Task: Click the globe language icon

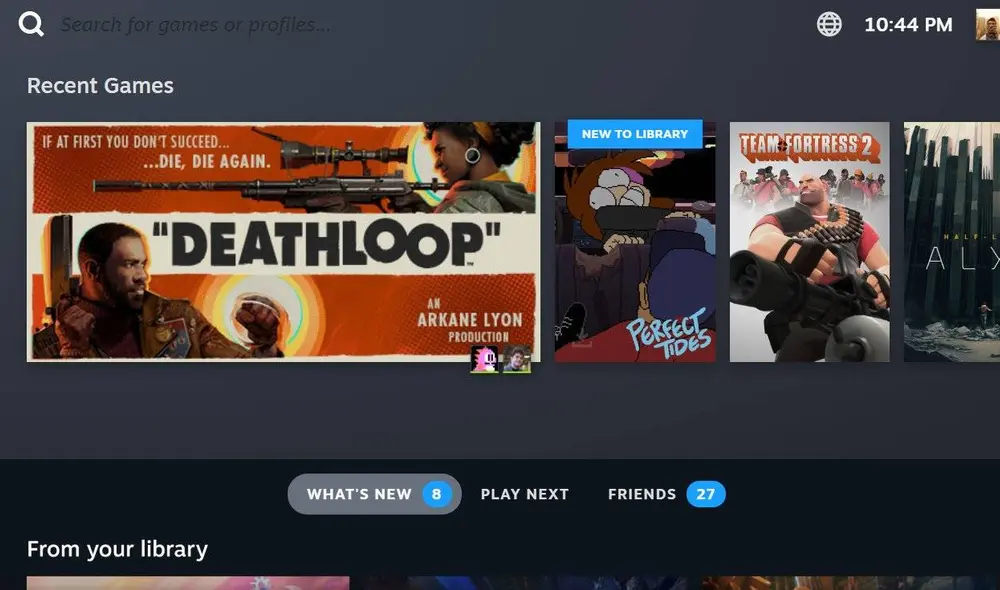Action: click(x=828, y=23)
